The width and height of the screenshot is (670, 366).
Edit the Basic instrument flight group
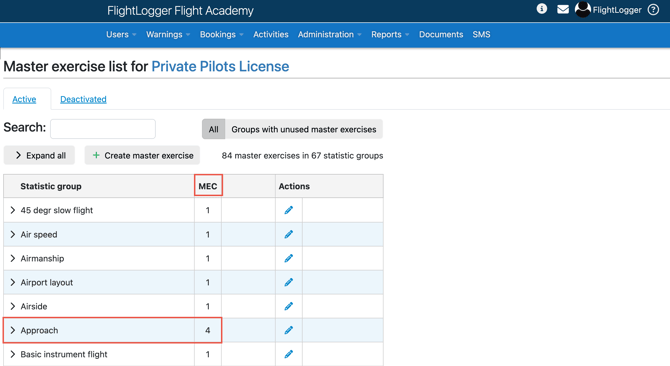(289, 354)
